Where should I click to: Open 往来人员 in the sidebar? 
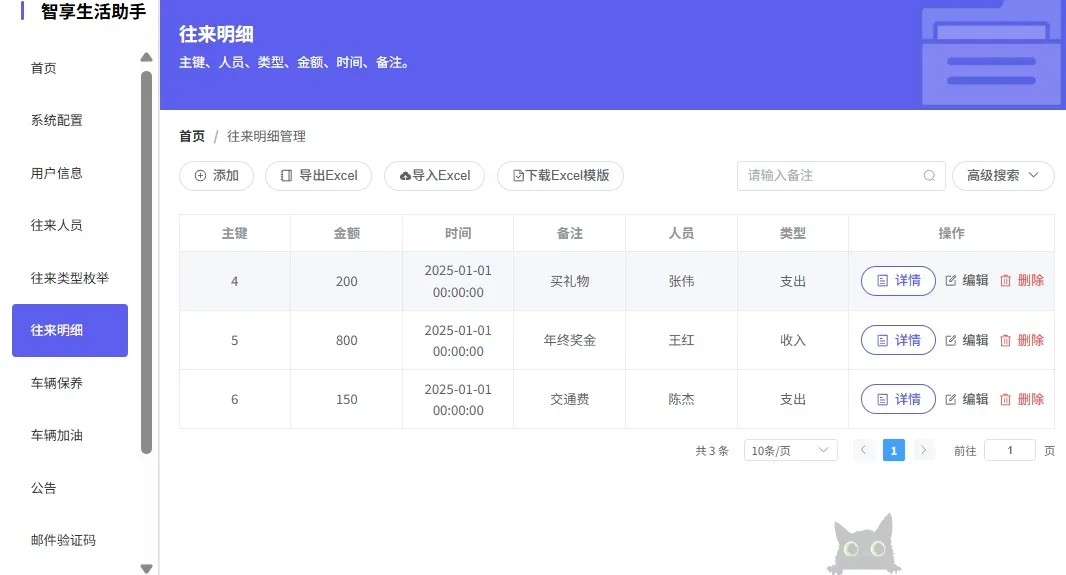pos(70,225)
